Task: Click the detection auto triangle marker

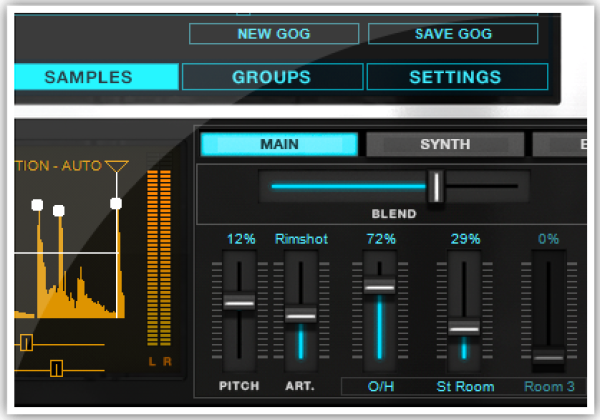Action: (117, 166)
